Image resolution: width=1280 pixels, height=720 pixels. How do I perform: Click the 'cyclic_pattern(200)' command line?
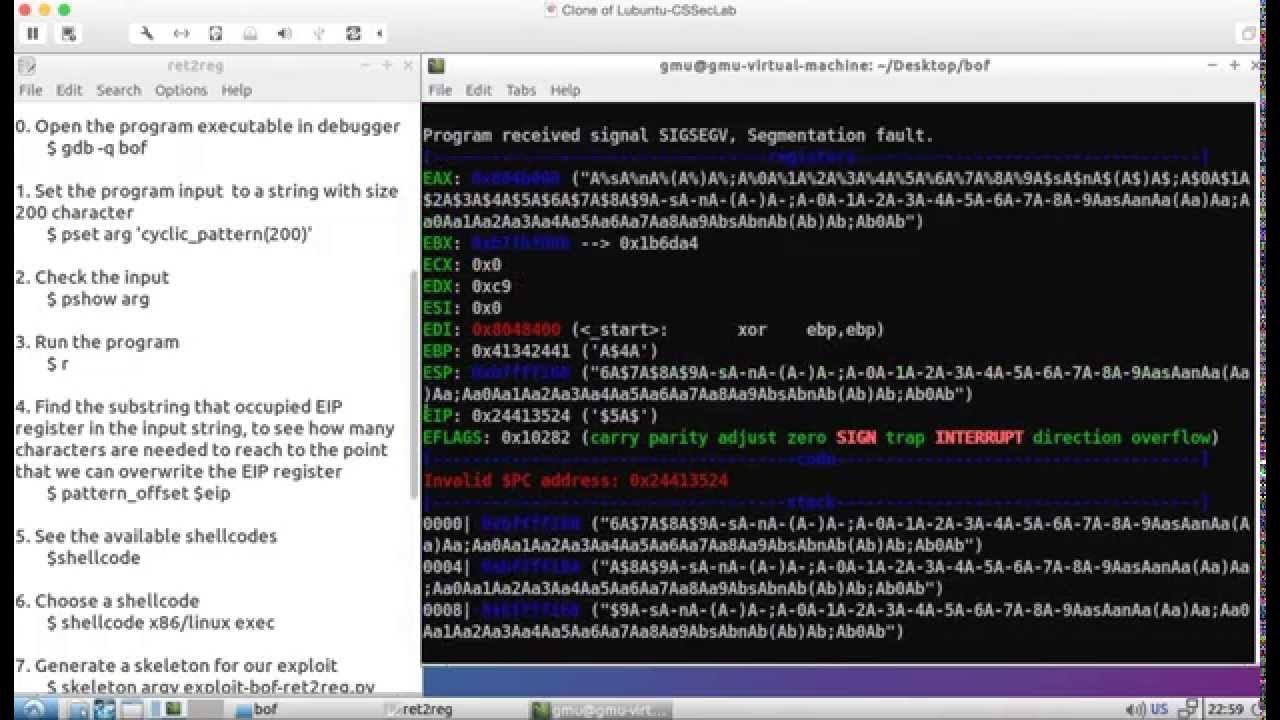pos(180,234)
